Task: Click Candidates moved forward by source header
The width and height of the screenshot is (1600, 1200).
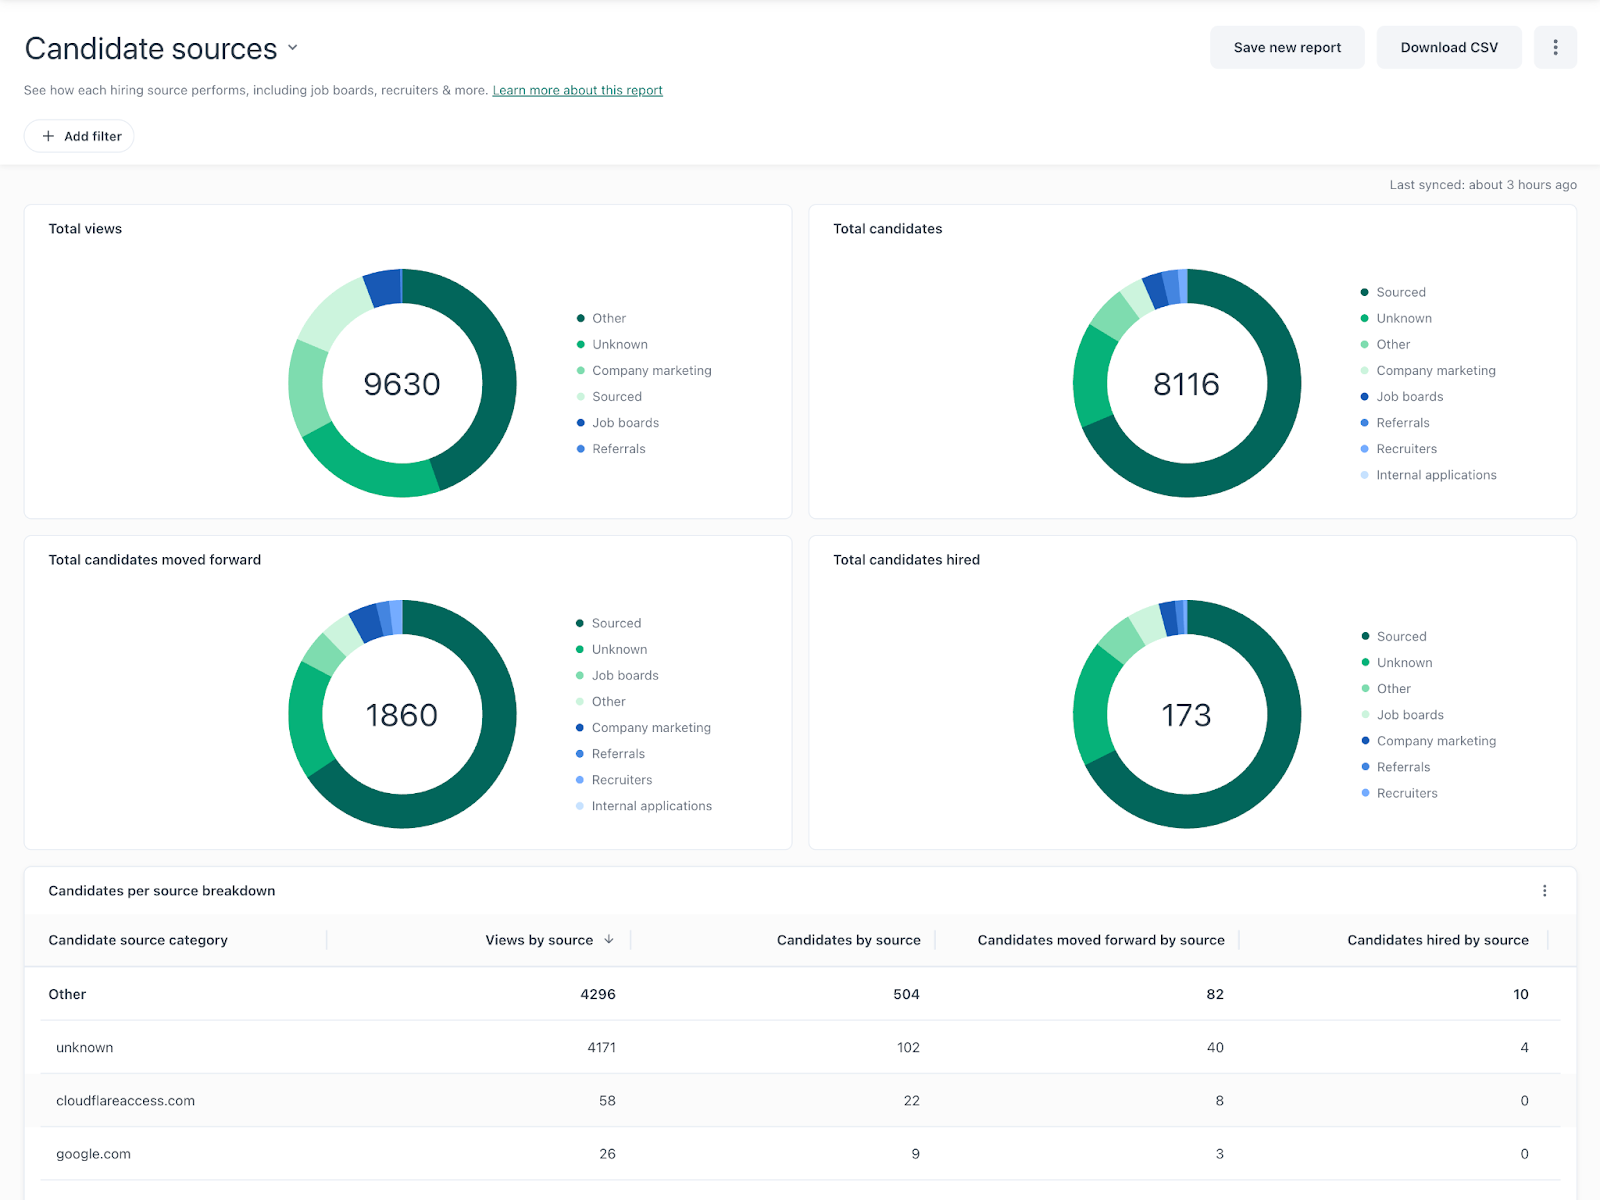Action: tap(1100, 940)
